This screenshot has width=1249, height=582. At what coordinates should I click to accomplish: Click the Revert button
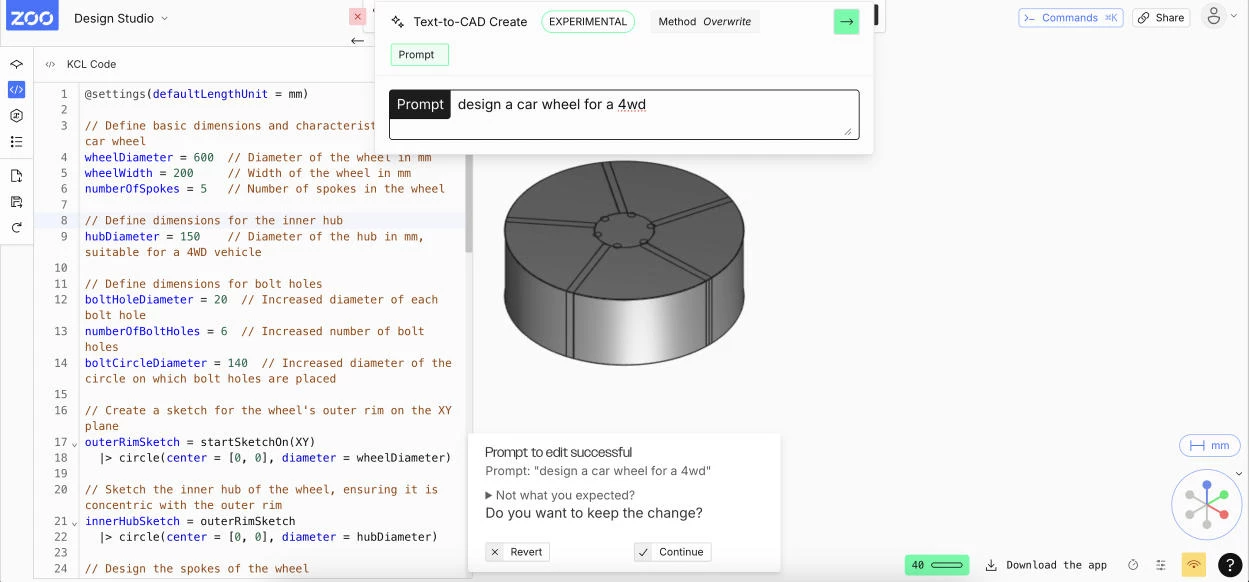(x=517, y=552)
